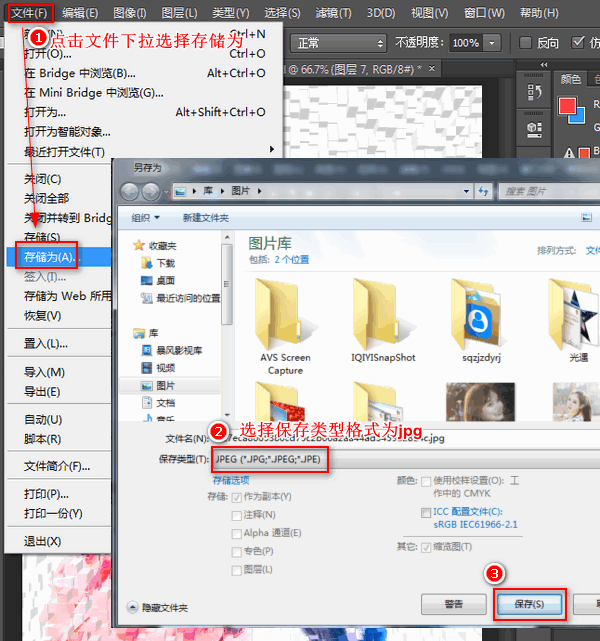This screenshot has width=600, height=641.
Task: Select the IQIYISnapShot folder
Action: [383, 321]
